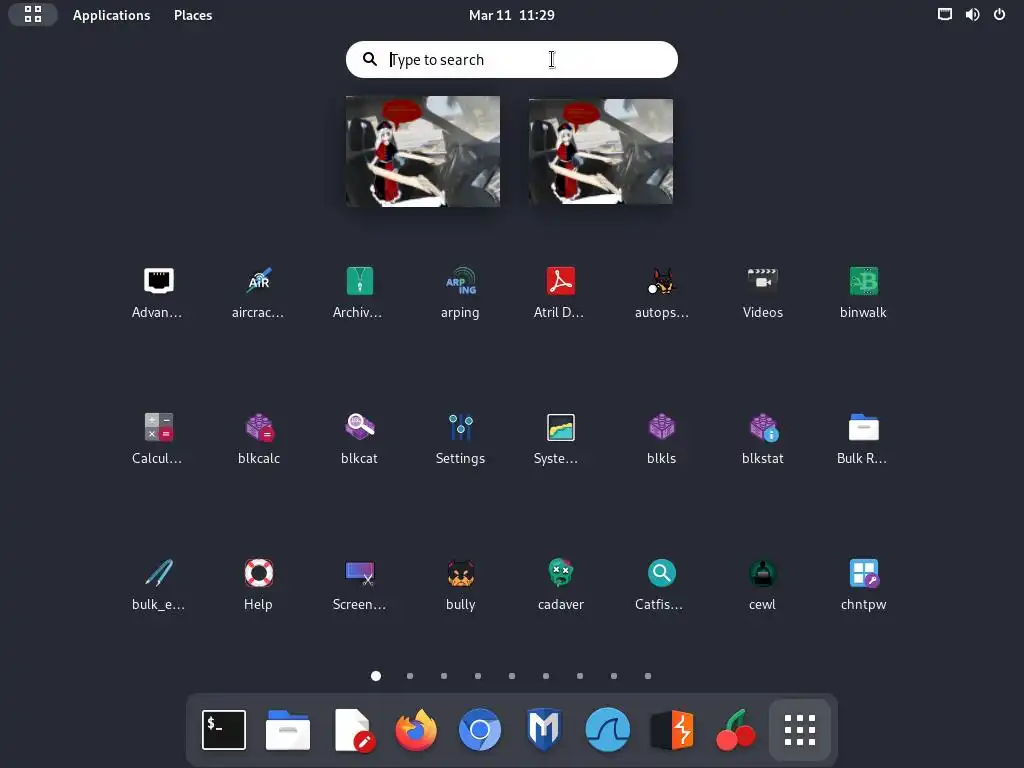1024x768 pixels.
Task: Open the Calculator app
Action: [158, 428]
